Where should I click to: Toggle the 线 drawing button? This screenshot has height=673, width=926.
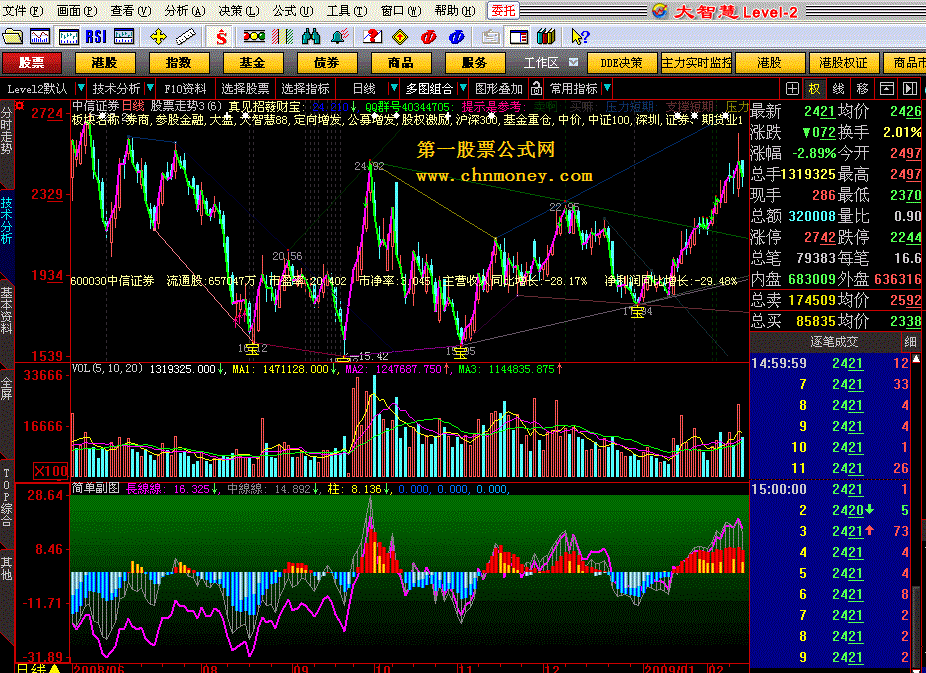point(839,89)
